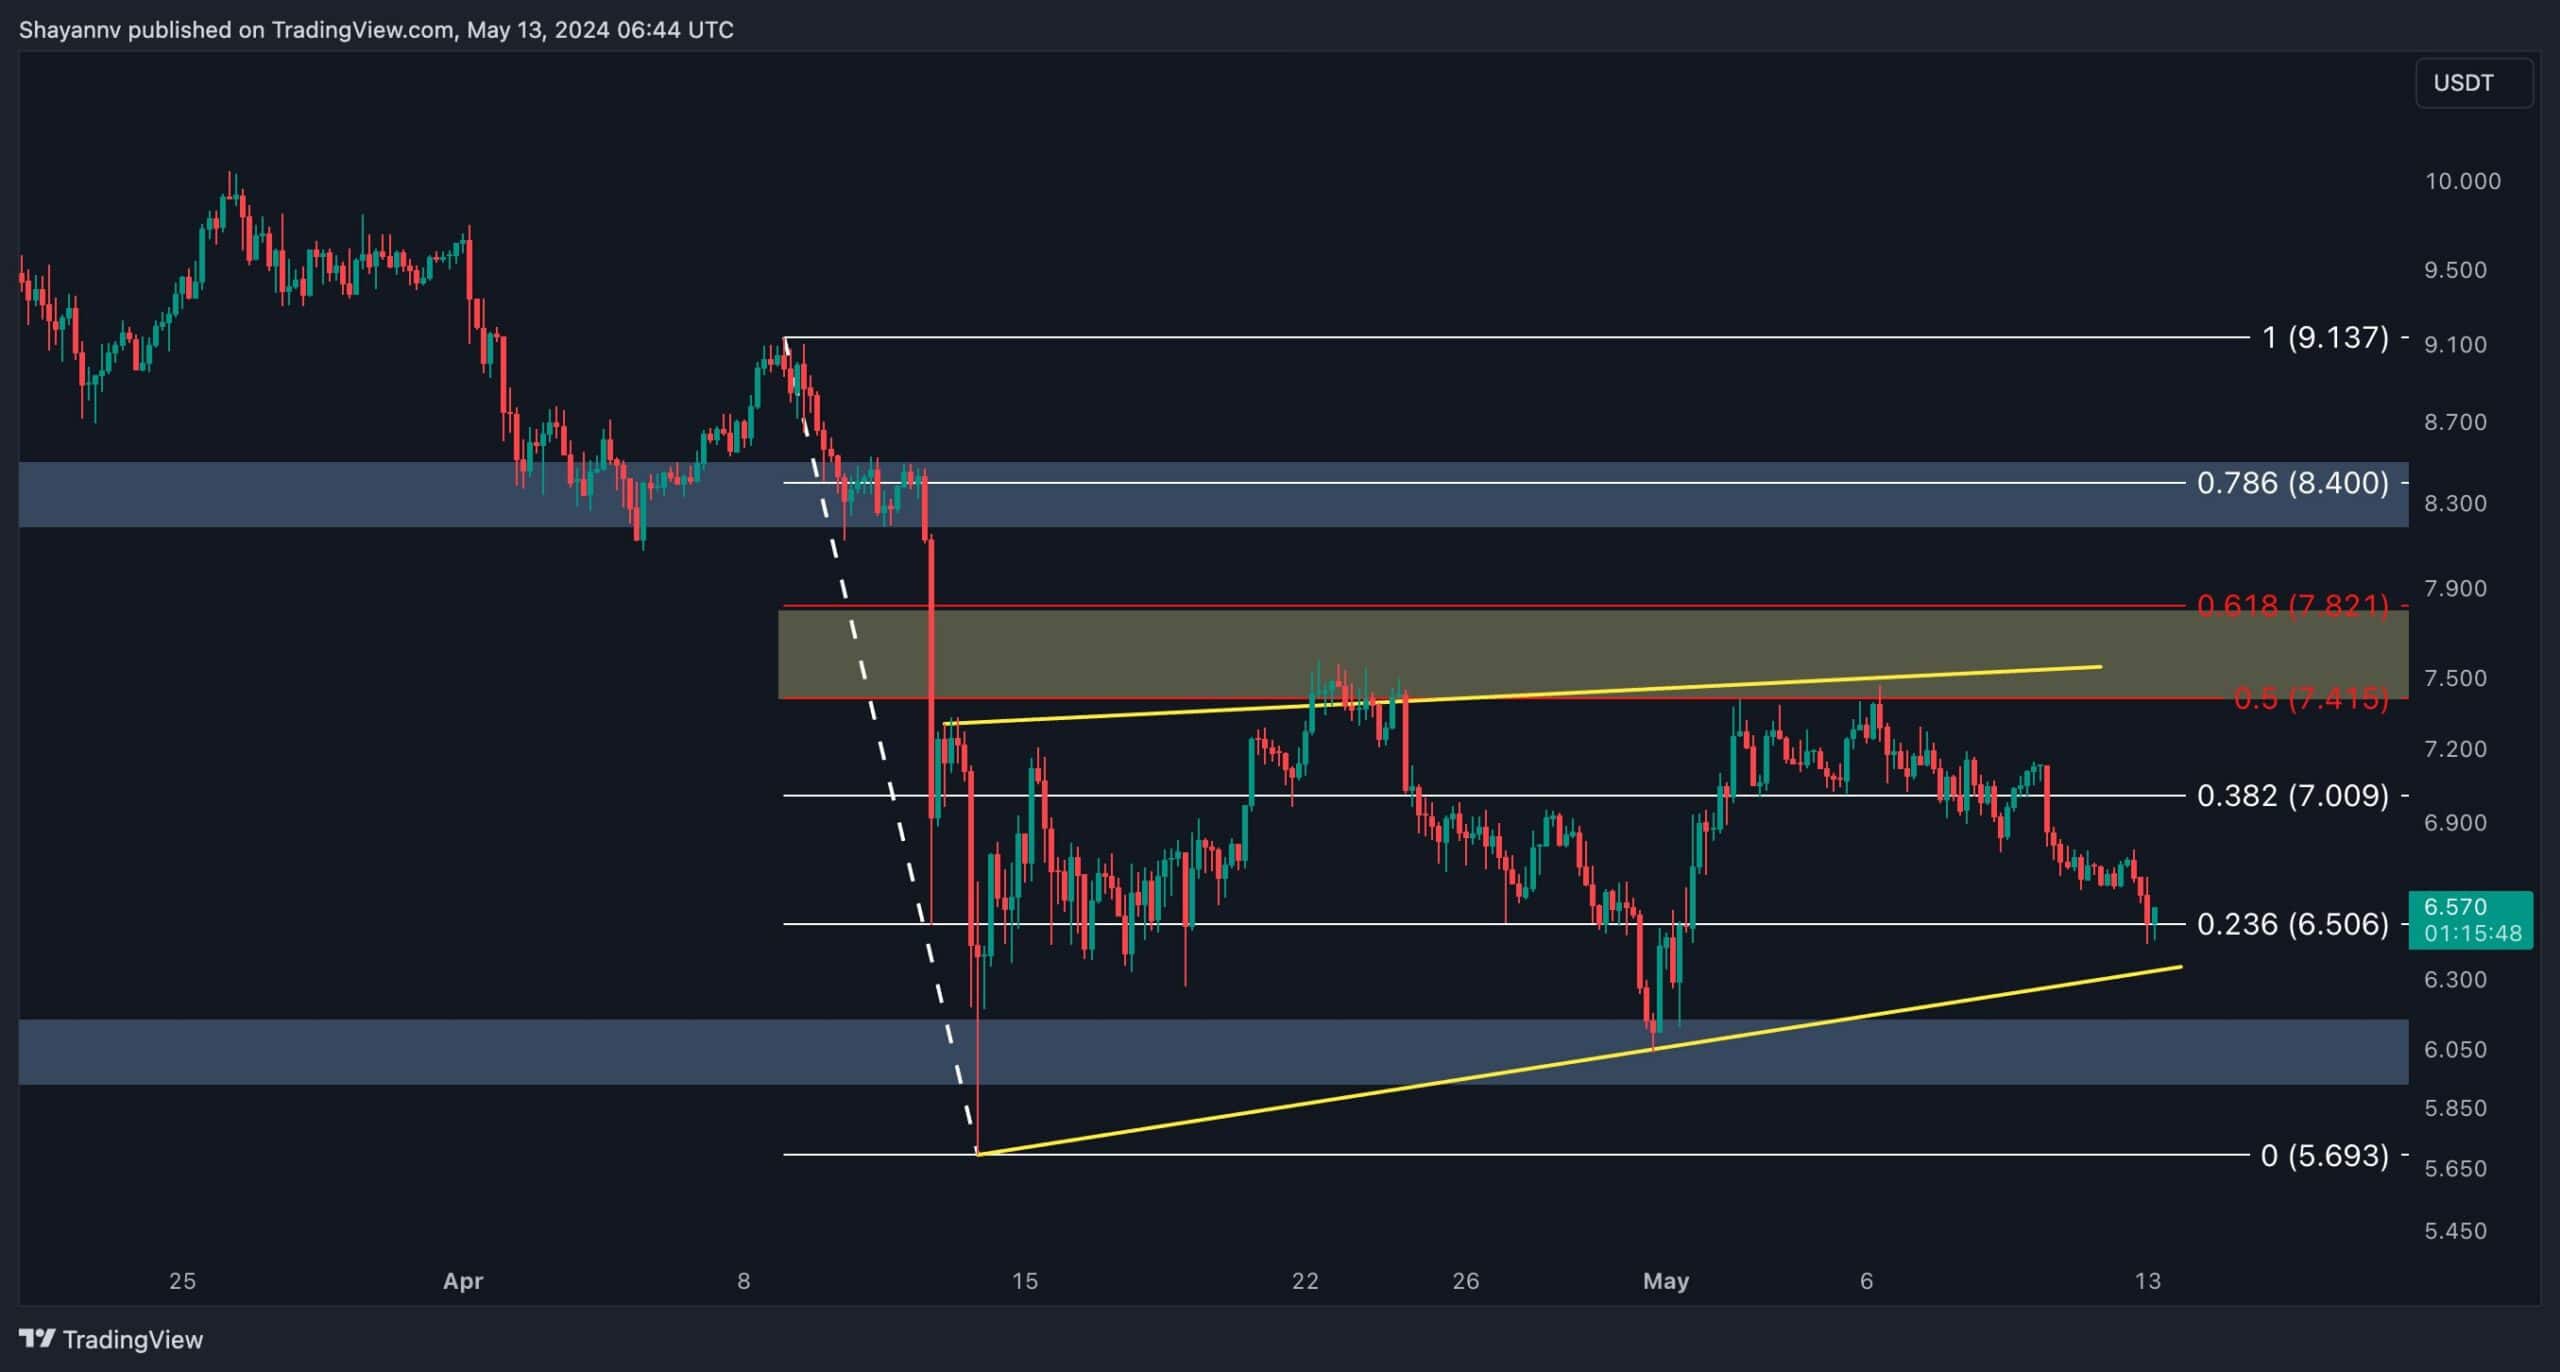This screenshot has width=2560, height=1372.
Task: Click the 9.500 price axis value
Action: [2455, 270]
